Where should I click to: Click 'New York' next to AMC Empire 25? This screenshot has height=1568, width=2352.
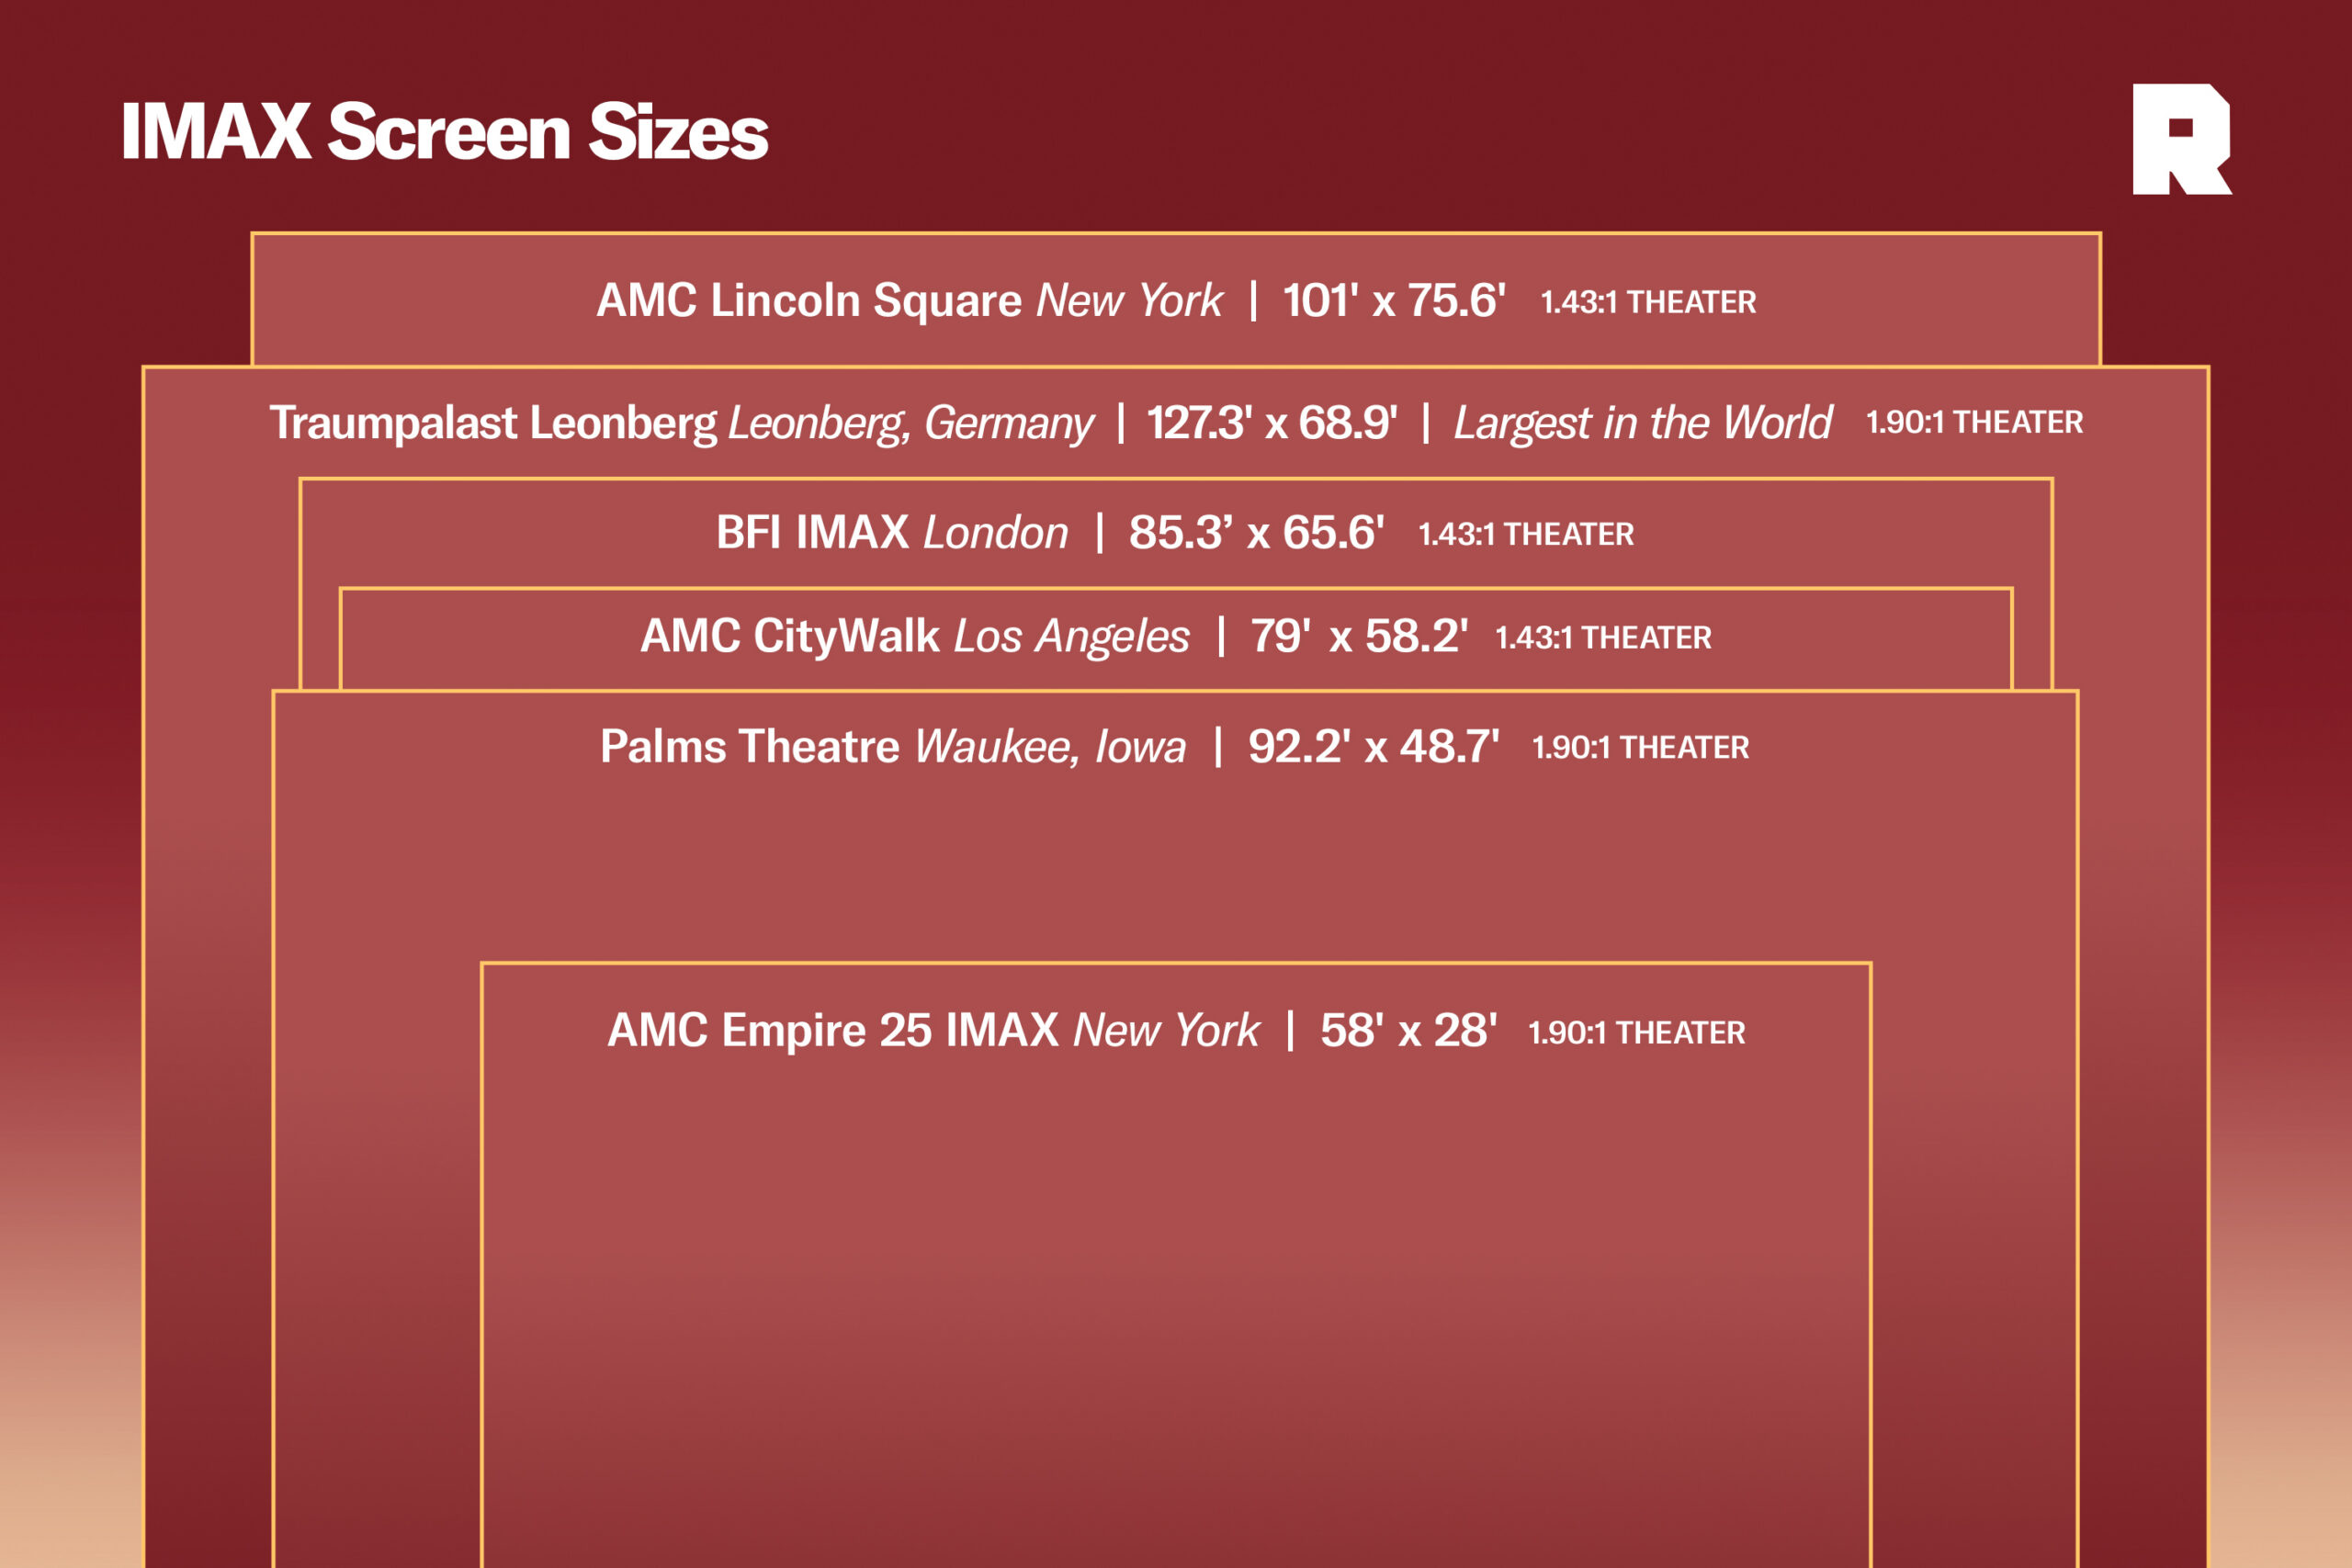(1166, 1030)
